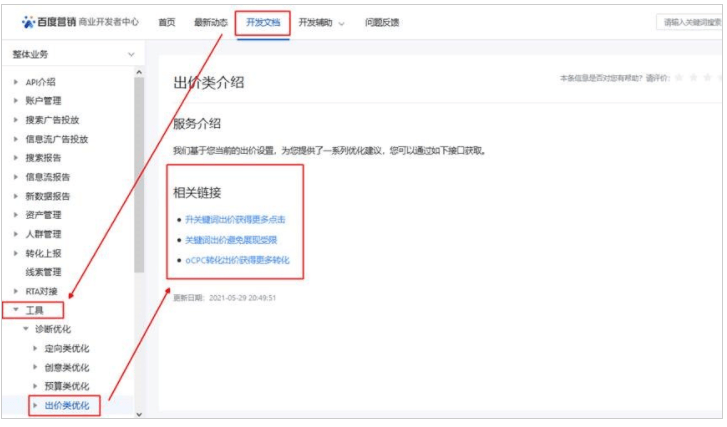The width and height of the screenshot is (727, 427).
Task: Collapse the 诊断优化 subtree arrow
Action: pos(26,329)
